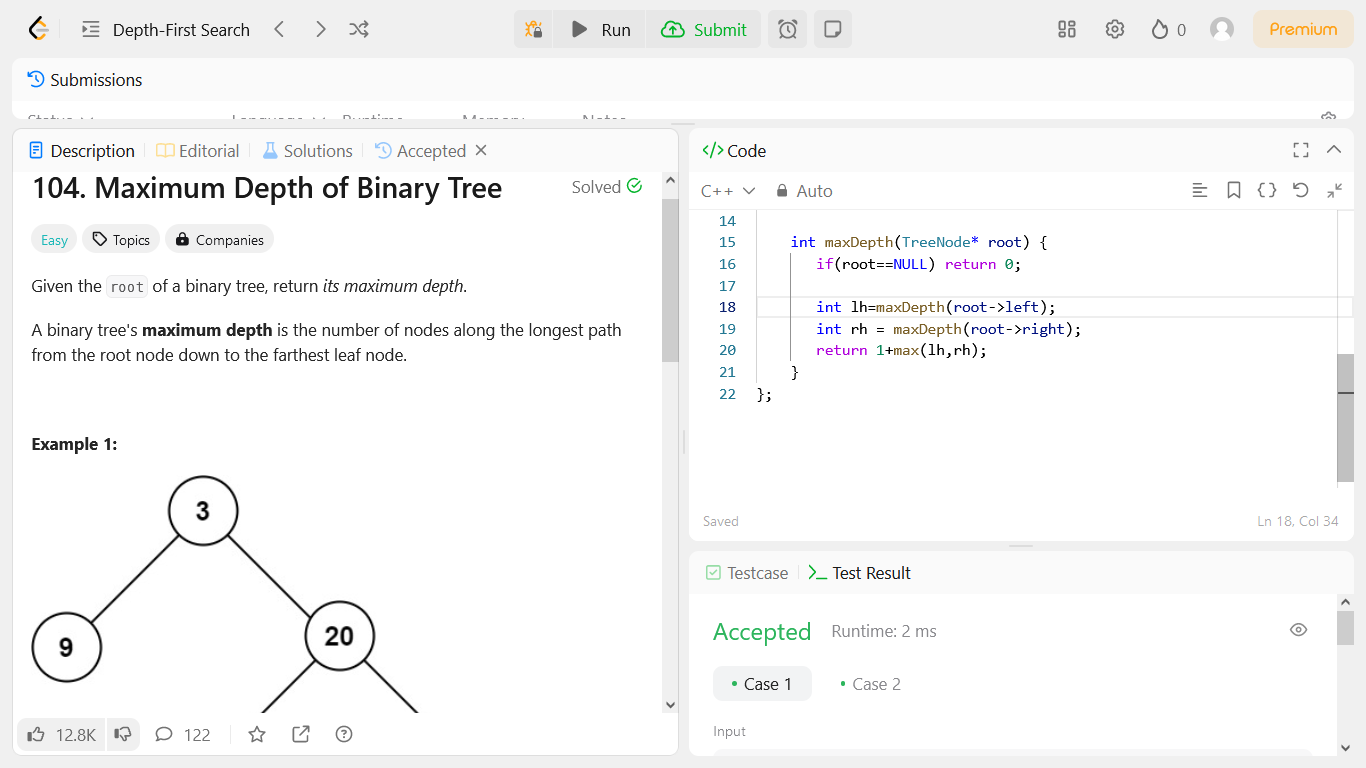The height and width of the screenshot is (768, 1366).
Task: Open the layout grid icon
Action: (x=1067, y=30)
